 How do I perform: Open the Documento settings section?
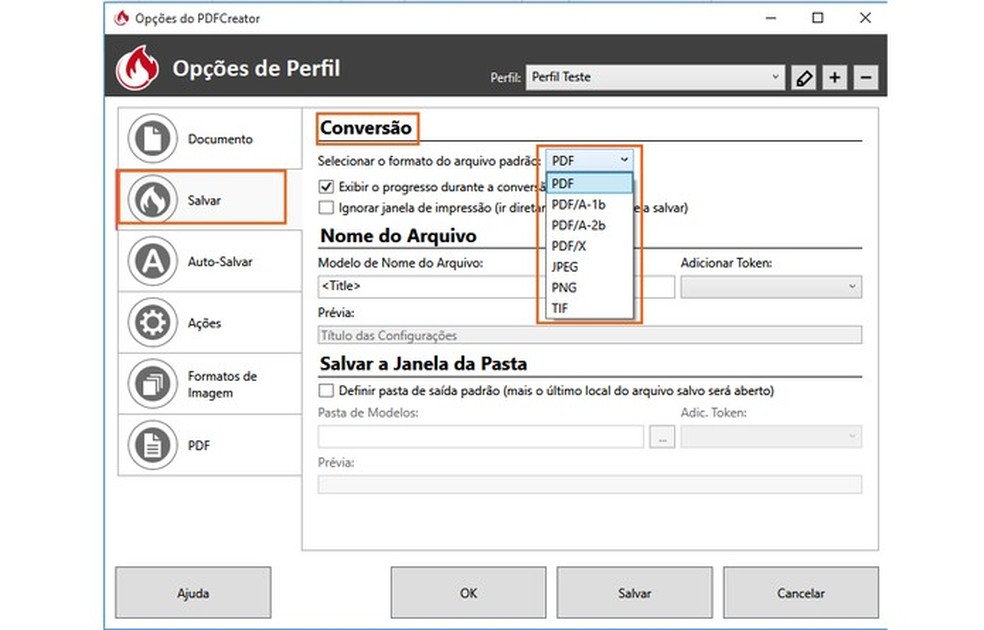coord(152,138)
